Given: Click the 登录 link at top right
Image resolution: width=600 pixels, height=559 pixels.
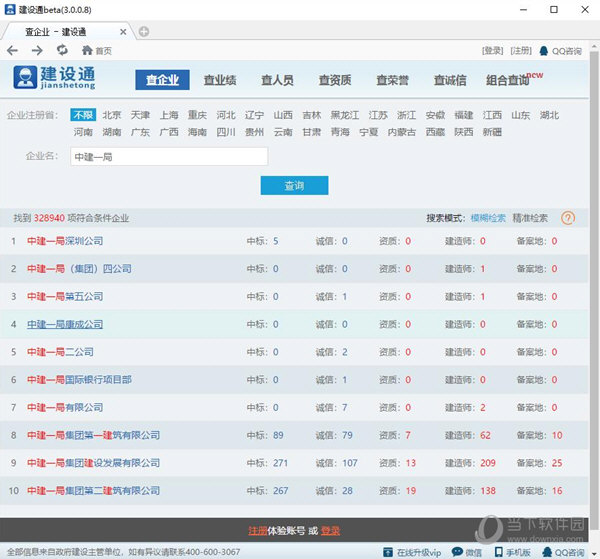Looking at the screenshot, I should [x=492, y=51].
